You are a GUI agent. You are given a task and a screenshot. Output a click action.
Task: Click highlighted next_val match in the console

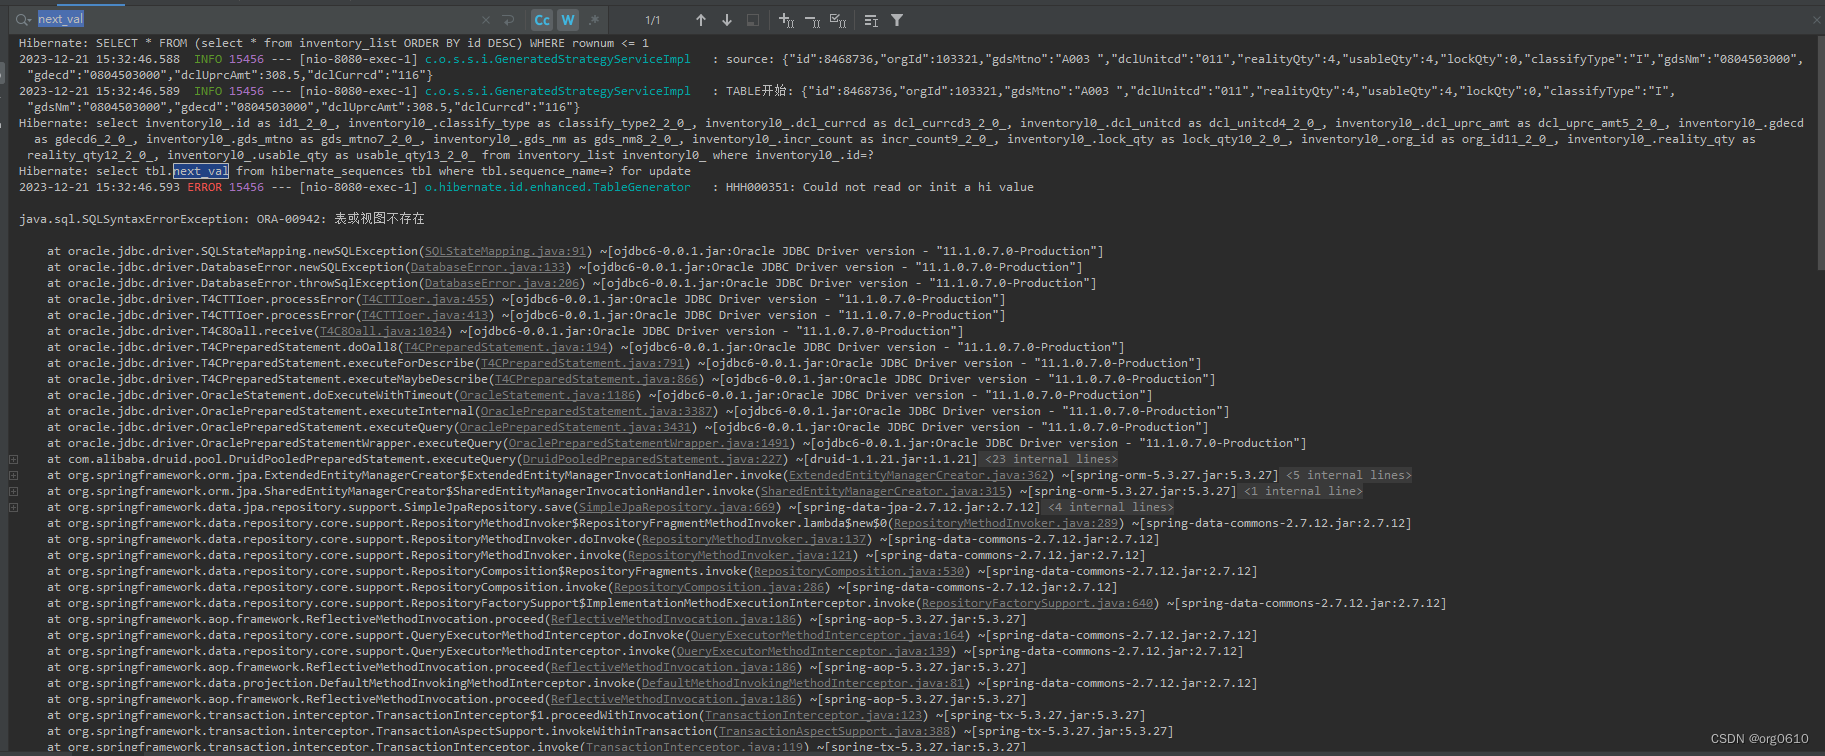click(200, 172)
